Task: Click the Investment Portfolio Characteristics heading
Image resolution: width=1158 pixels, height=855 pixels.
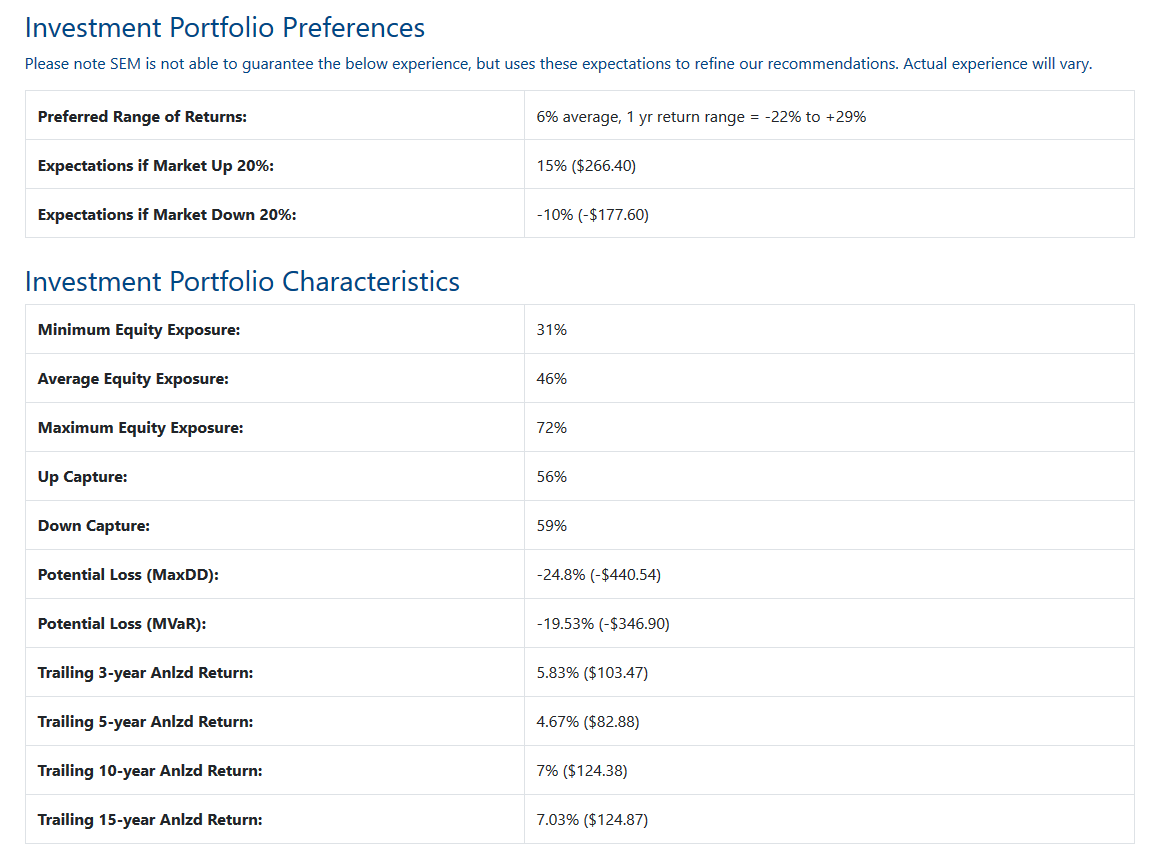Action: (x=242, y=281)
